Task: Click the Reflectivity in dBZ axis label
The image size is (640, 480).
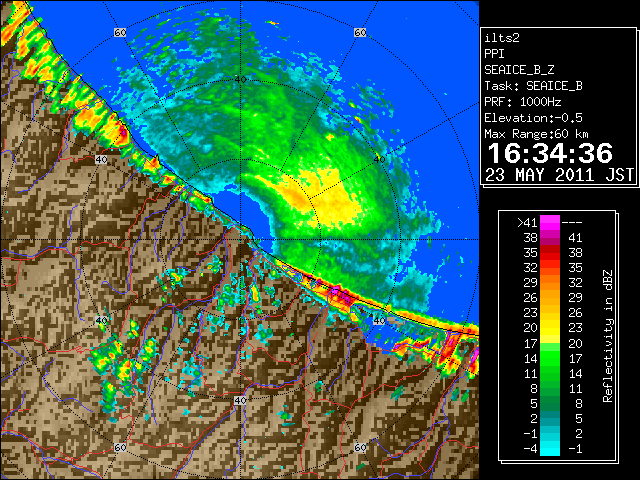Action: (608, 336)
